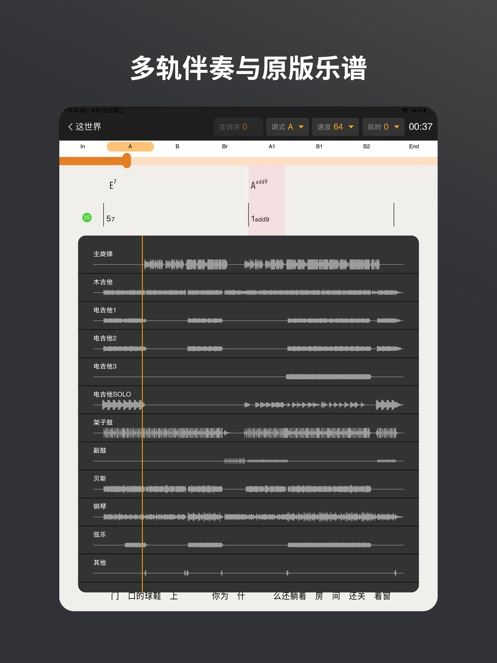Toggle the 主旋律 melody track
Viewport: 497px width, 663px height.
tap(248, 260)
